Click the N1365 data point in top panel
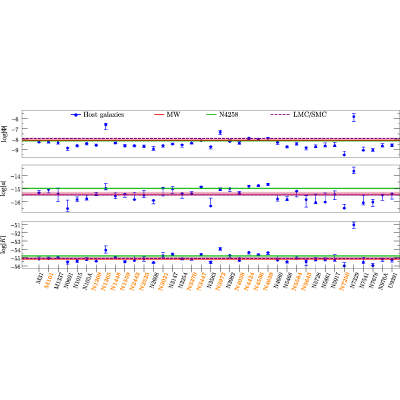This screenshot has height=400, width=400. coord(106,125)
